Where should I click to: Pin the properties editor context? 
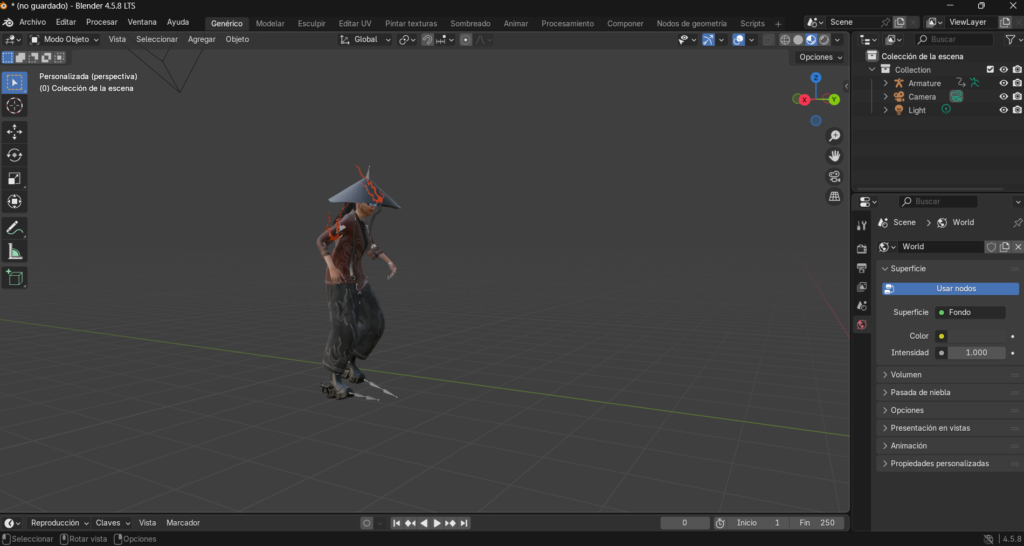(1017, 223)
